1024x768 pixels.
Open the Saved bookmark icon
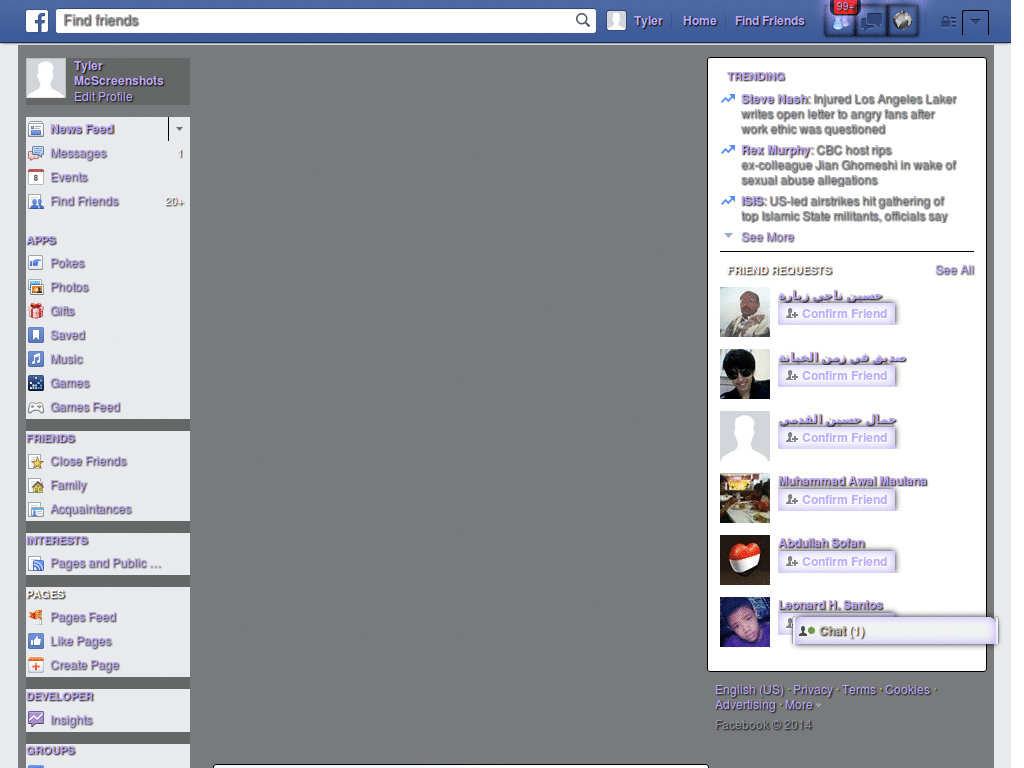pos(37,336)
